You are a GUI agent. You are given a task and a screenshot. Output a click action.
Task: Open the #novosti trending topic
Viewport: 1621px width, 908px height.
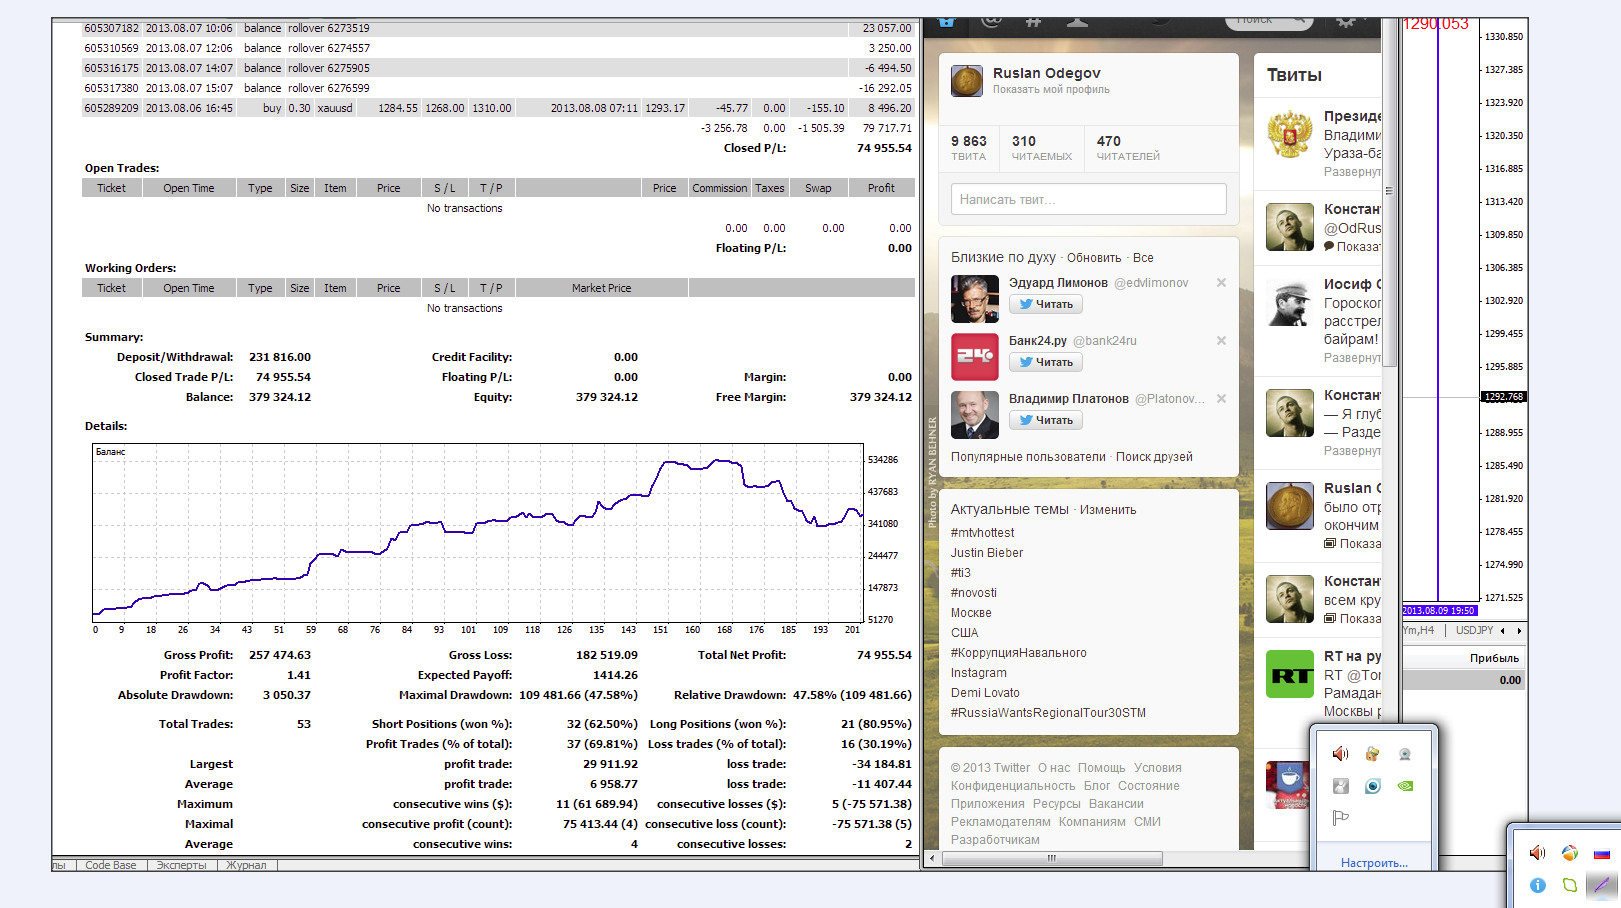click(974, 593)
